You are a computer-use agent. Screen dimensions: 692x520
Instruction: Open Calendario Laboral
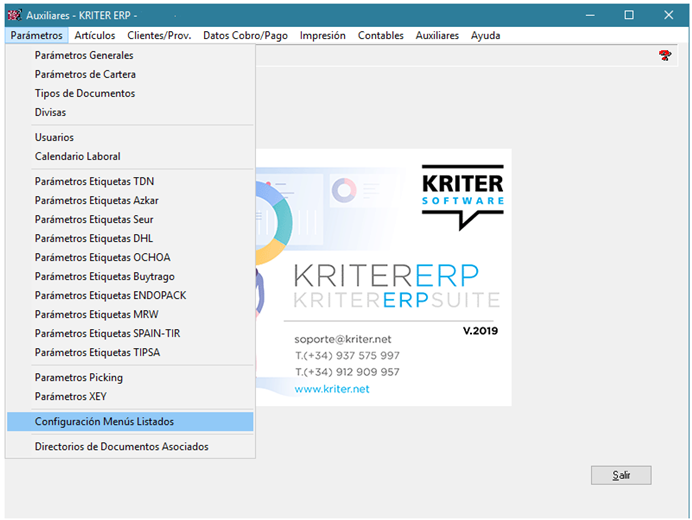(130, 156)
